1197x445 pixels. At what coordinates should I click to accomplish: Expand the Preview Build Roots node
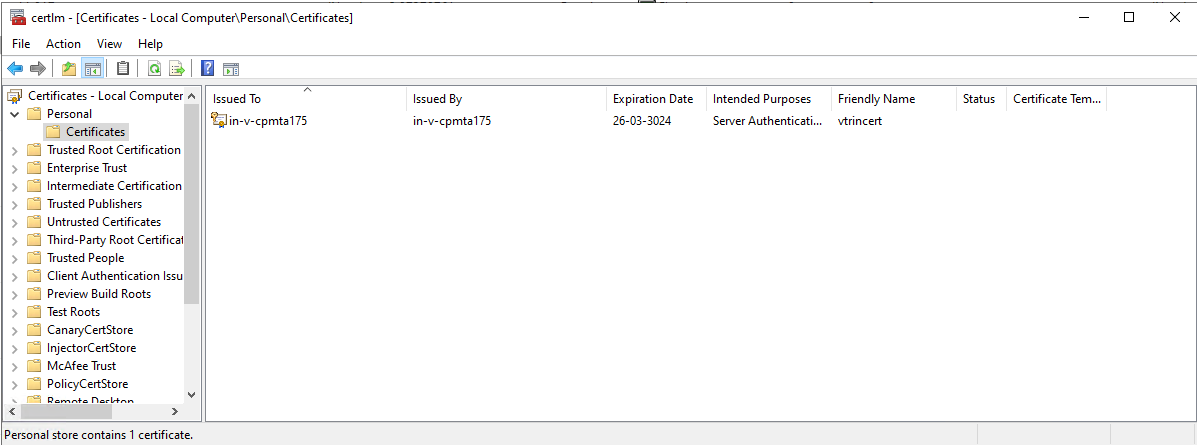(x=15, y=294)
